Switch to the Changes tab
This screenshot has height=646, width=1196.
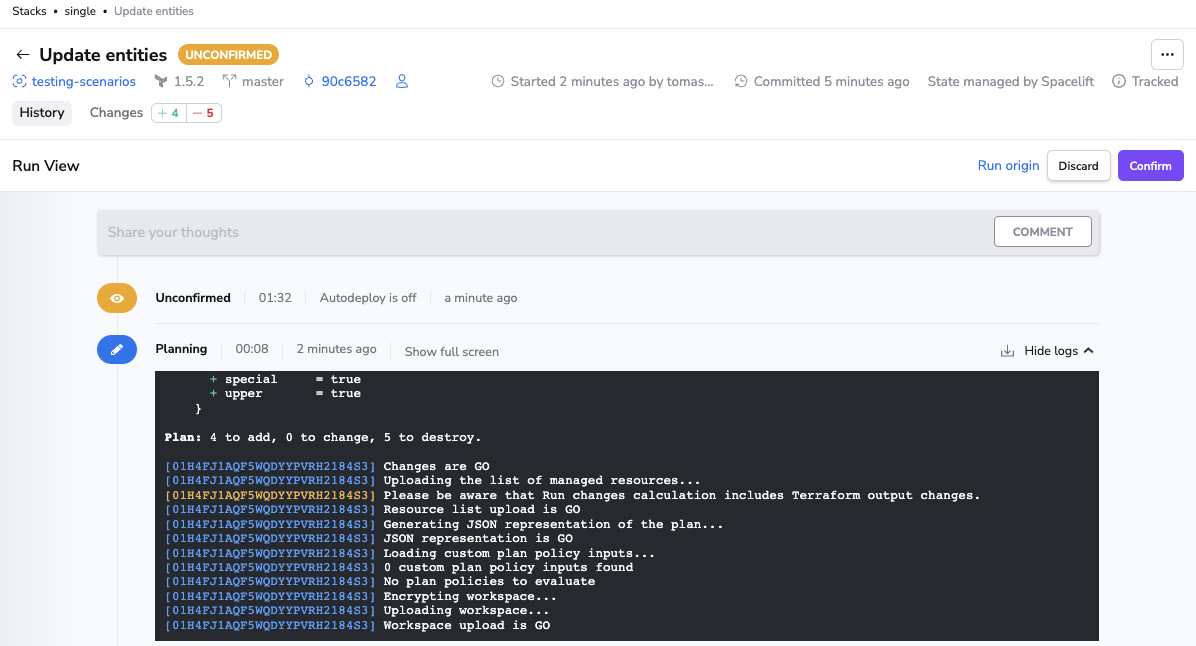(x=117, y=113)
